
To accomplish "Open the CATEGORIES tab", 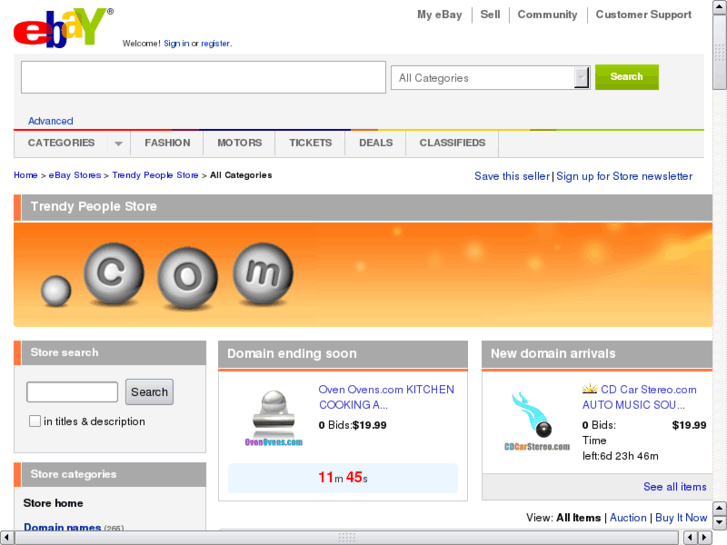I will pyautogui.click(x=61, y=143).
